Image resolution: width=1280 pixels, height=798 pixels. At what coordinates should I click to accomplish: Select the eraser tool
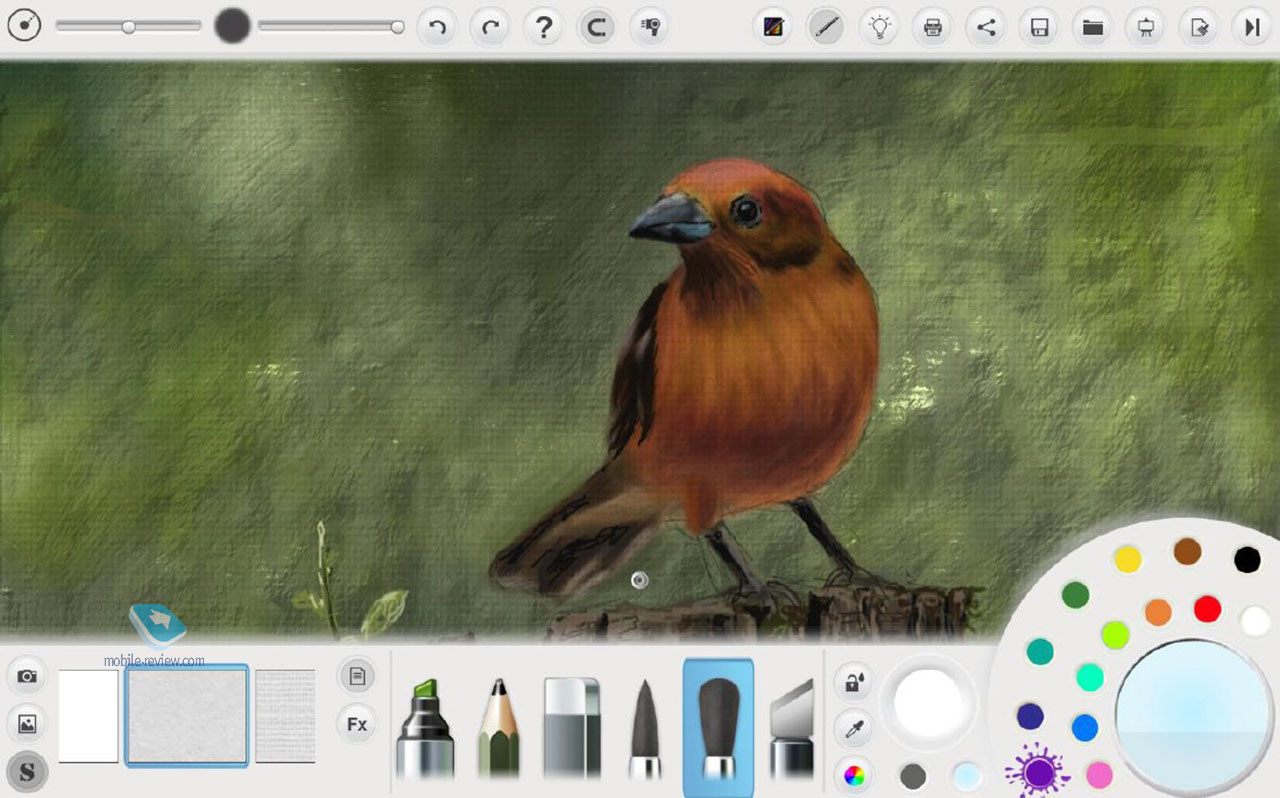pyautogui.click(x=571, y=728)
